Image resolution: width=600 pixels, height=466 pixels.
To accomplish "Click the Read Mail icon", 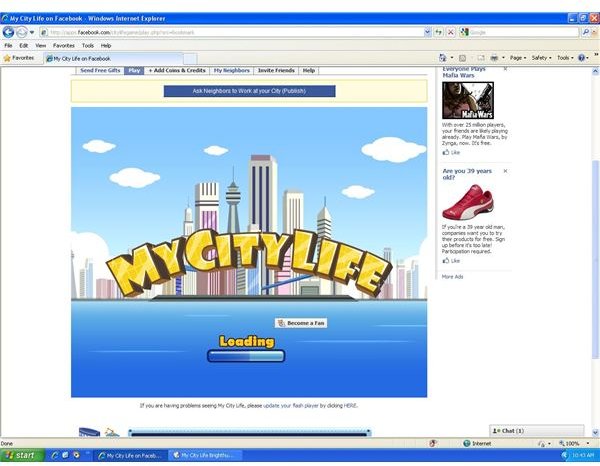I will (x=481, y=58).
